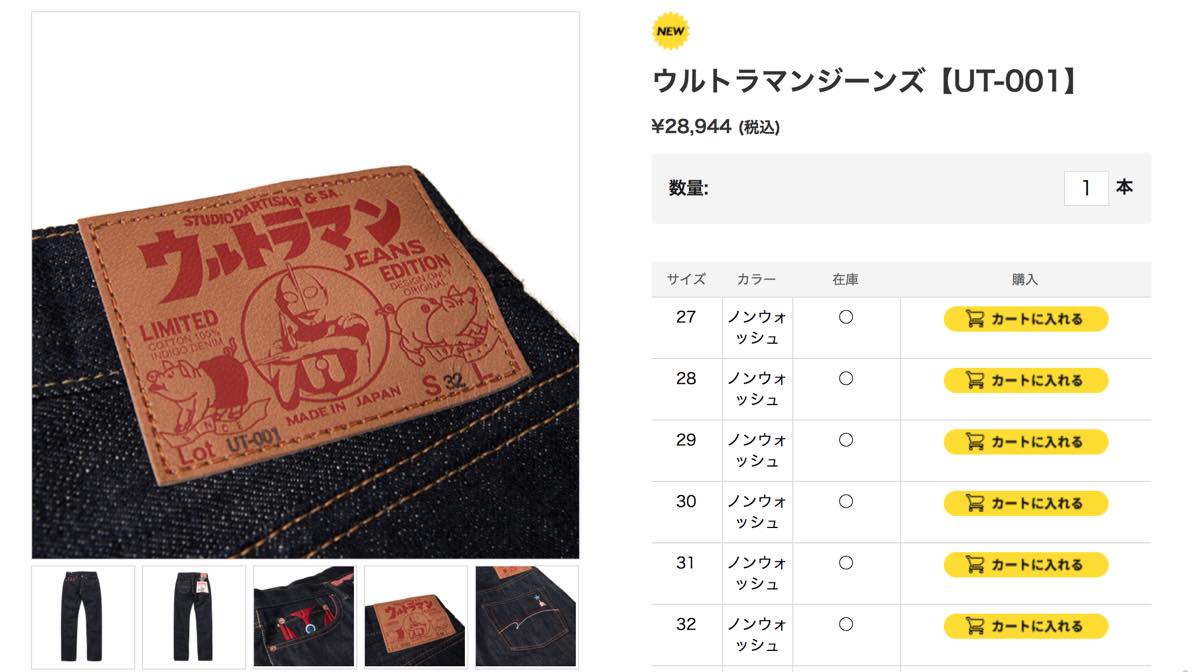Click the サイズ column header
Image resolution: width=1200 pixels, height=672 pixels.
pos(686,280)
